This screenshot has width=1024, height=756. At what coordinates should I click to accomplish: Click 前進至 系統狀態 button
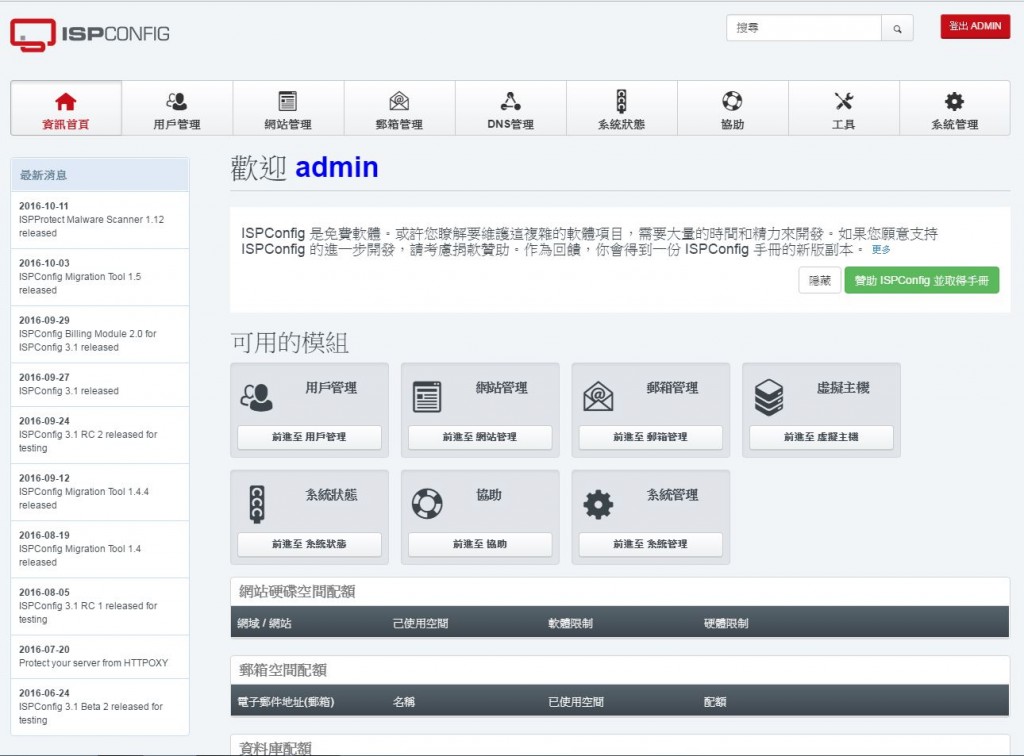point(309,544)
